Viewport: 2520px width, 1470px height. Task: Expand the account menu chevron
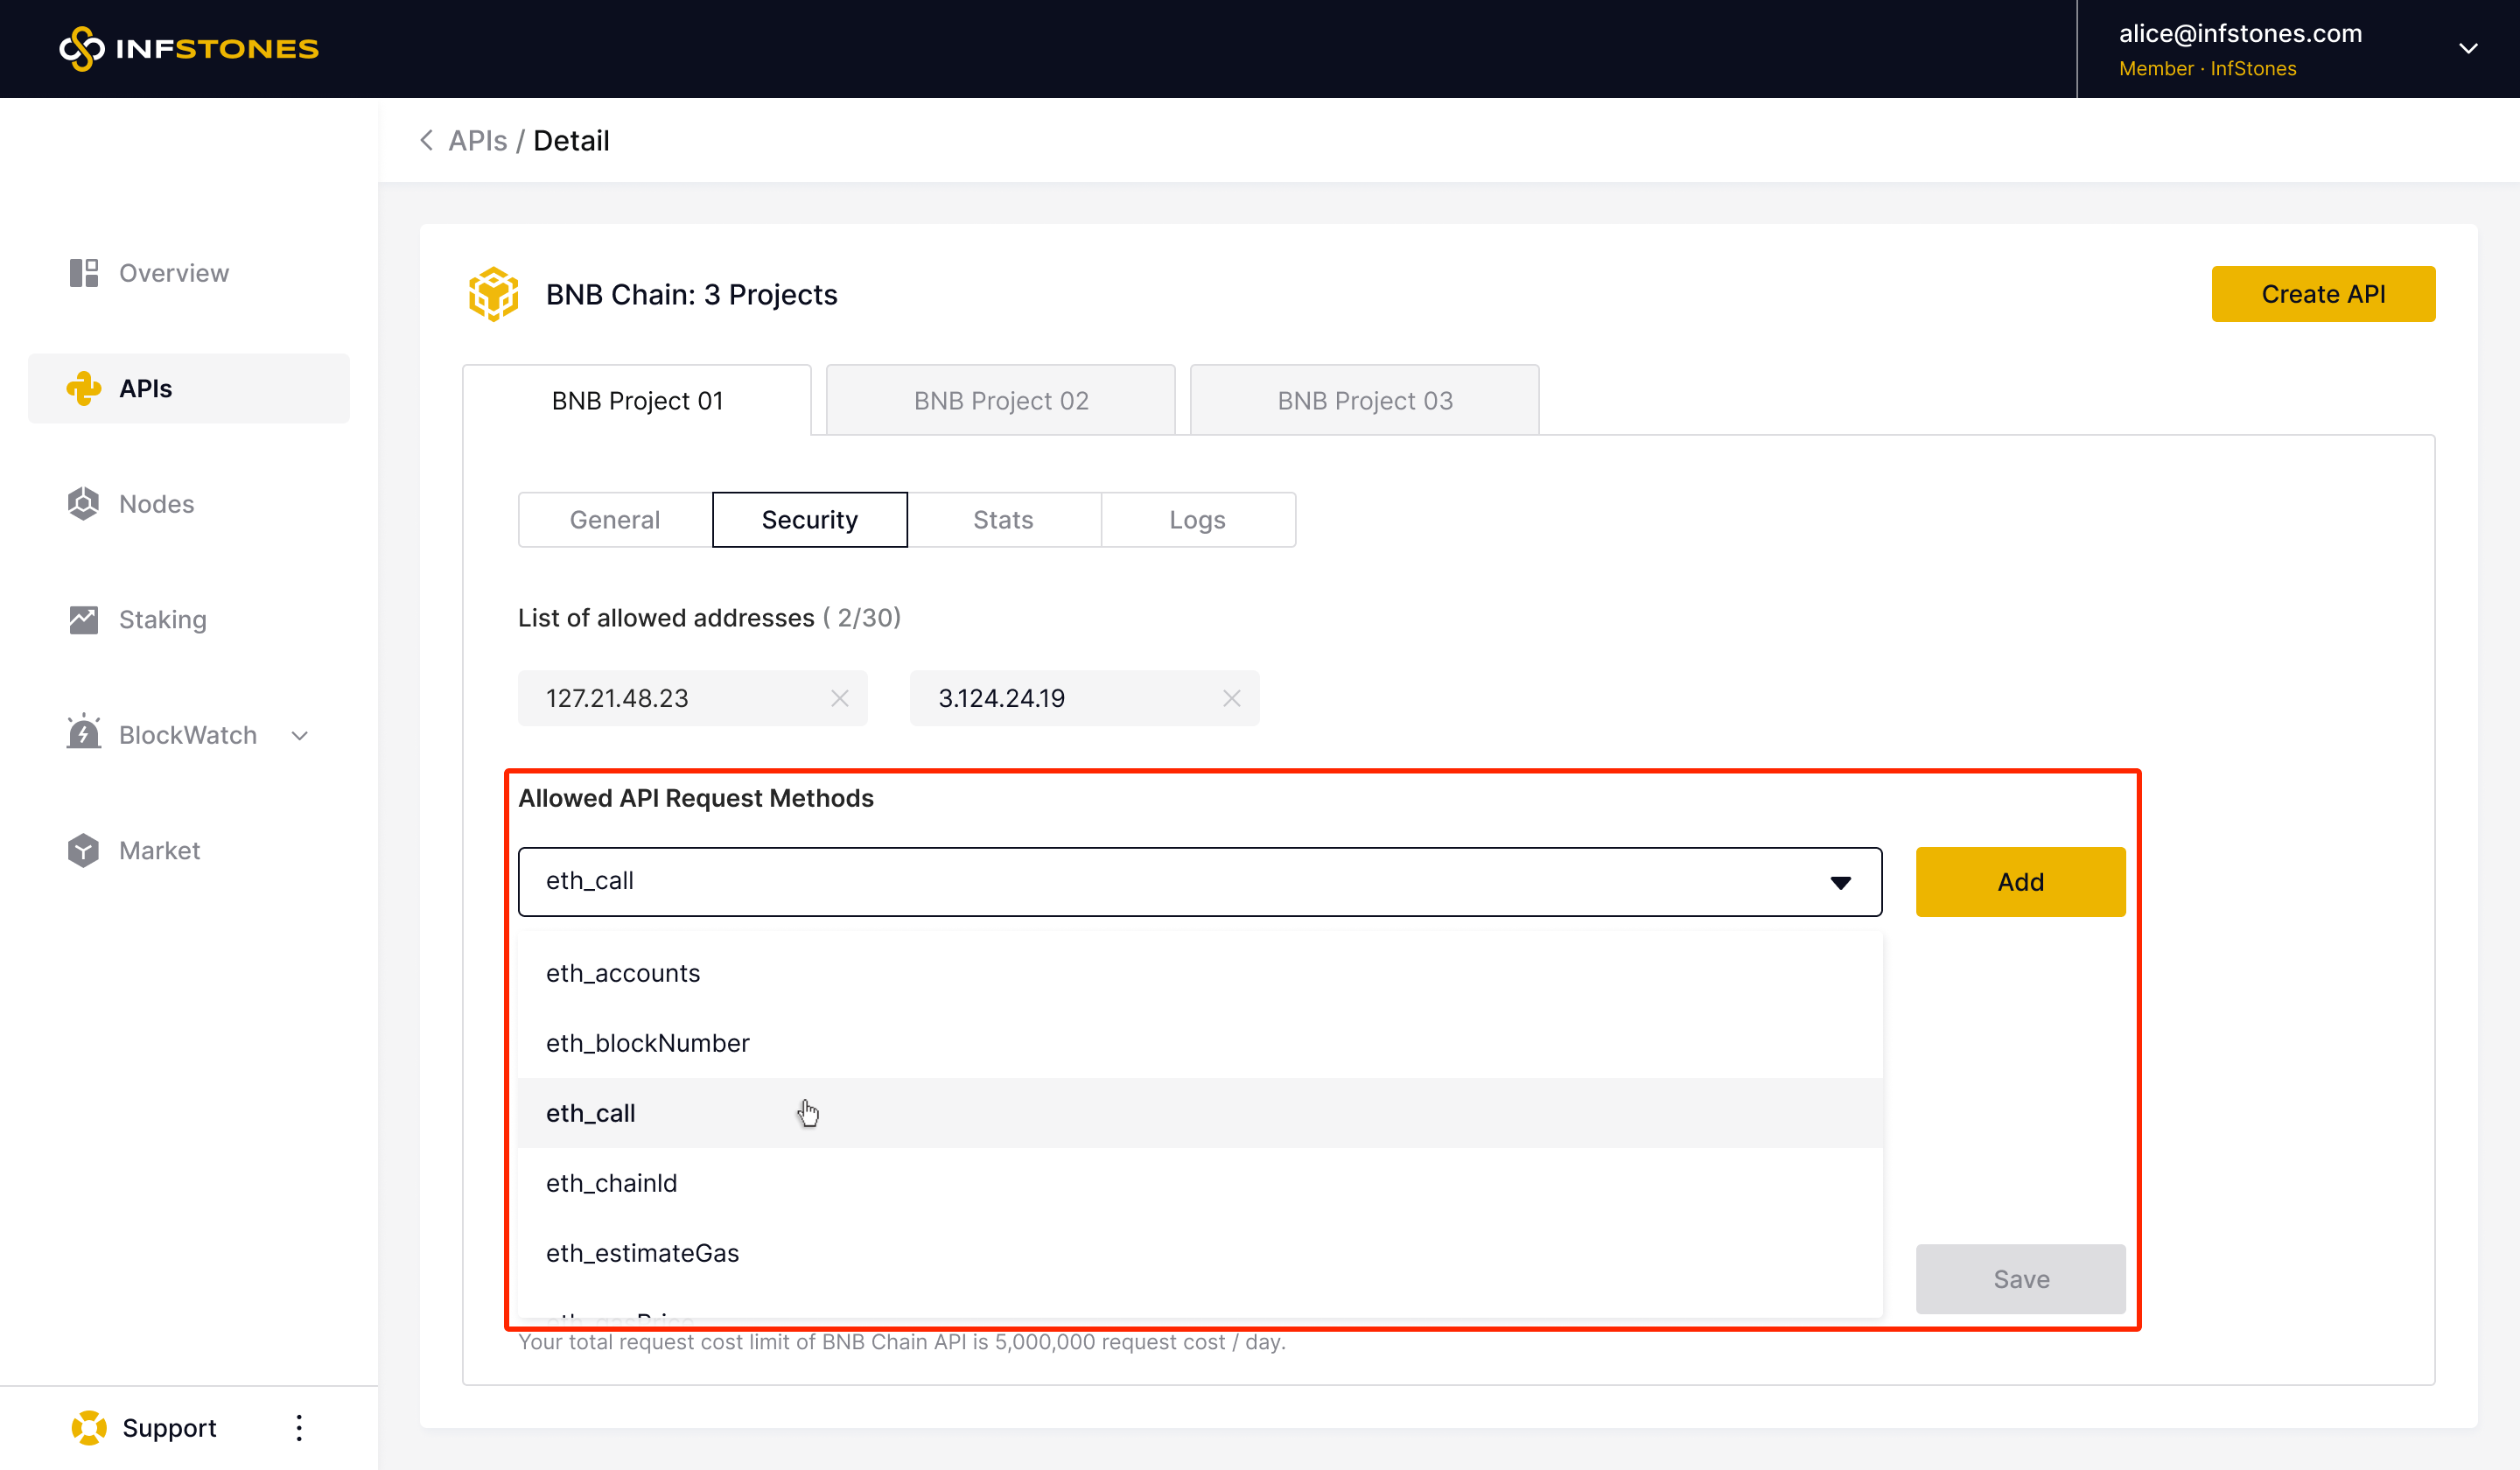[x=2468, y=49]
